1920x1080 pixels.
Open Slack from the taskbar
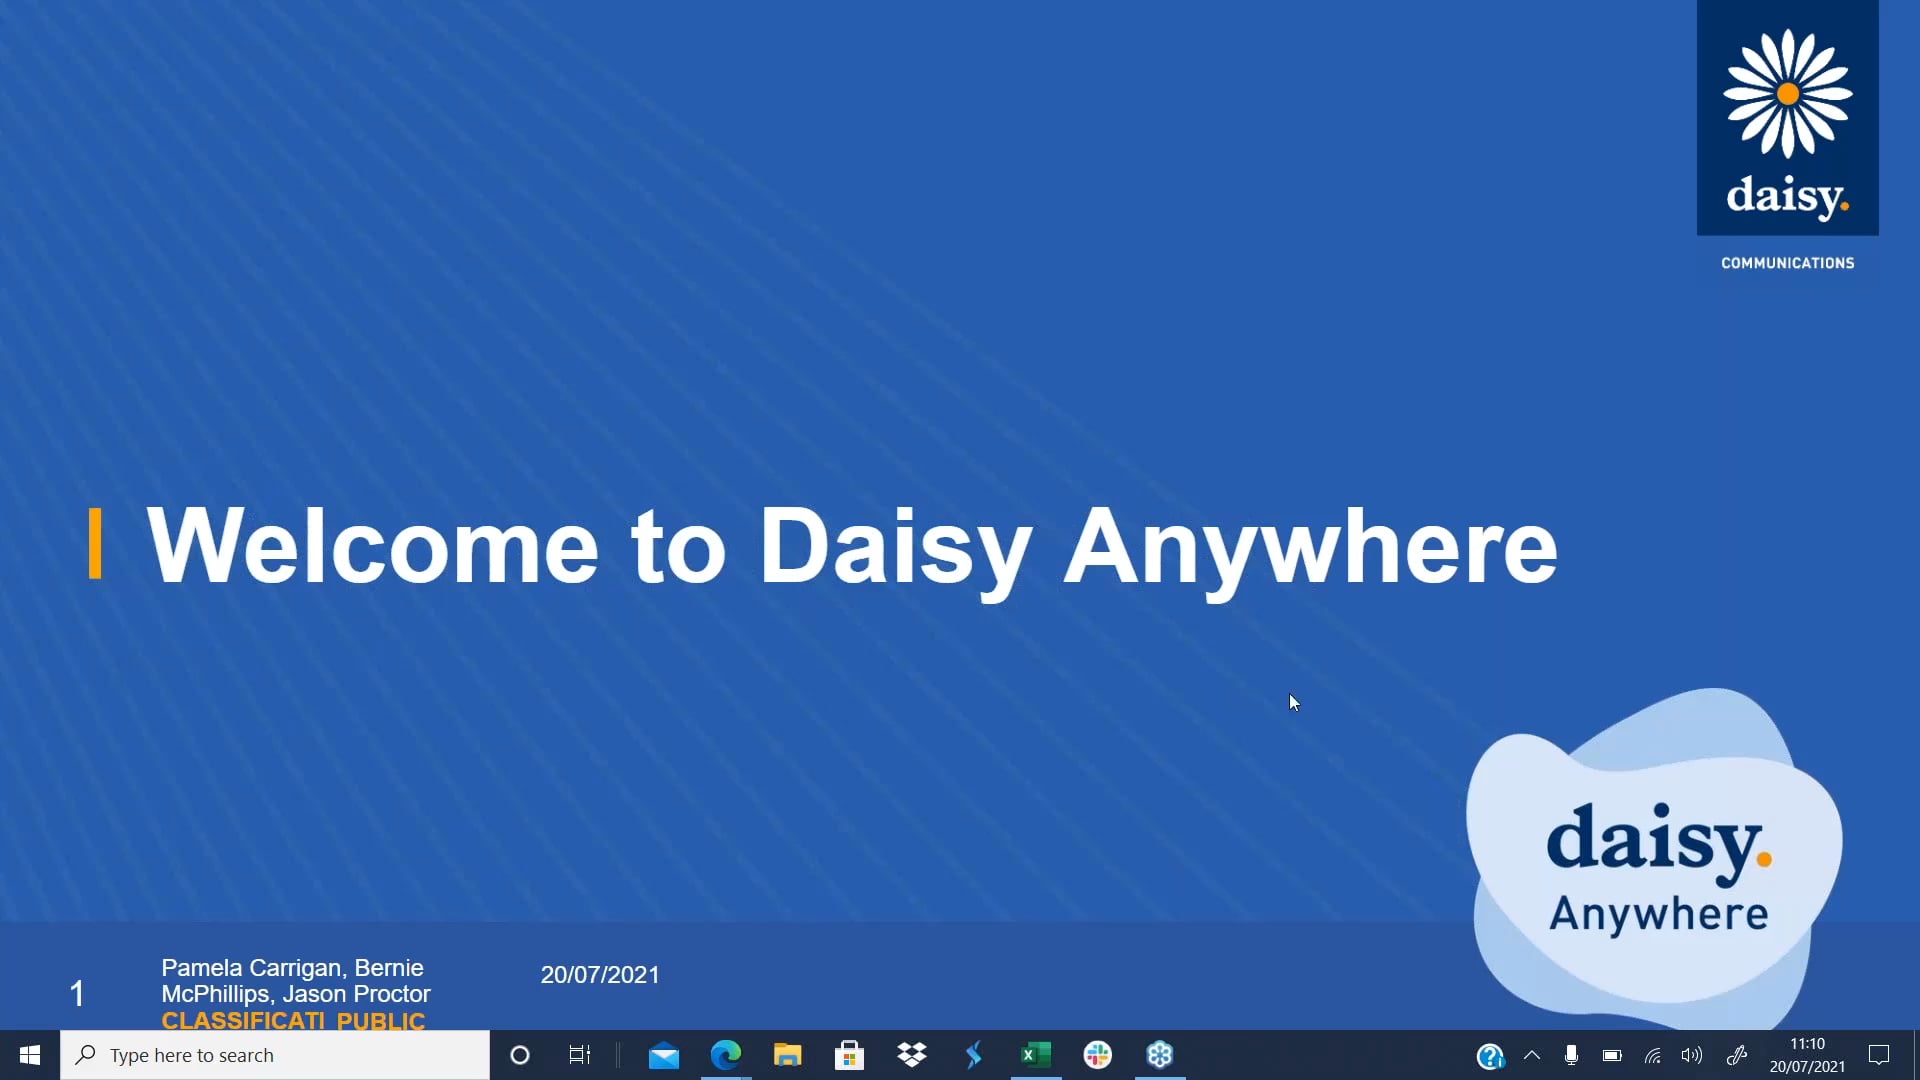tap(1098, 1055)
